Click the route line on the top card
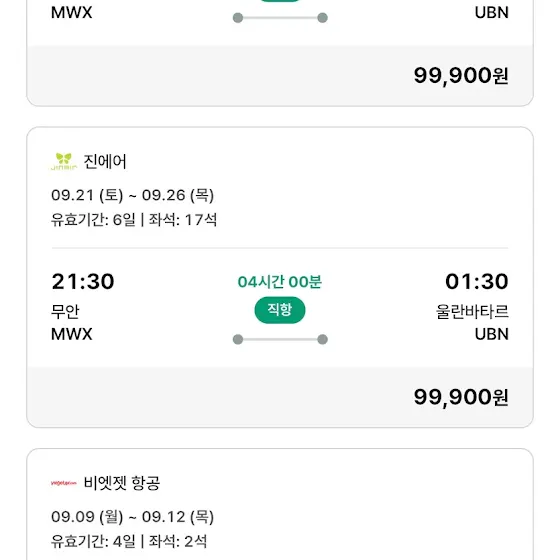This screenshot has width=560, height=560. (x=280, y=18)
